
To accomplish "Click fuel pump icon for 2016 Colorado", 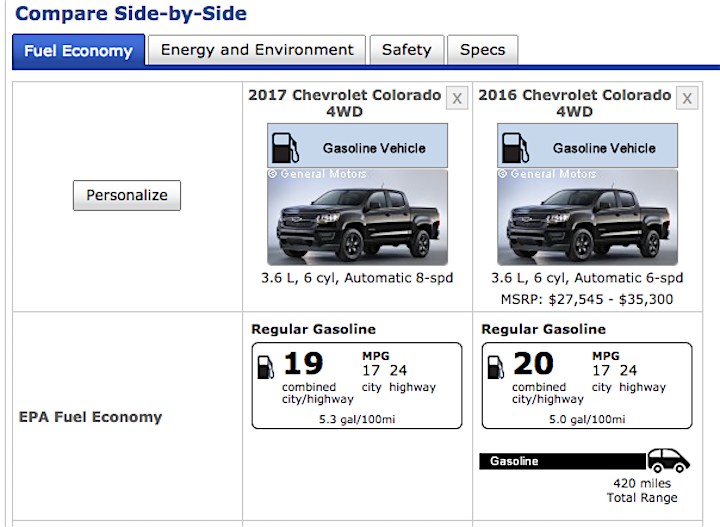I will (x=515, y=148).
